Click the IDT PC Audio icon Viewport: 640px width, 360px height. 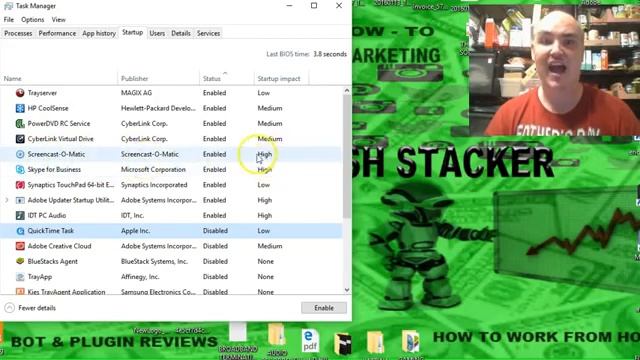[20, 216]
